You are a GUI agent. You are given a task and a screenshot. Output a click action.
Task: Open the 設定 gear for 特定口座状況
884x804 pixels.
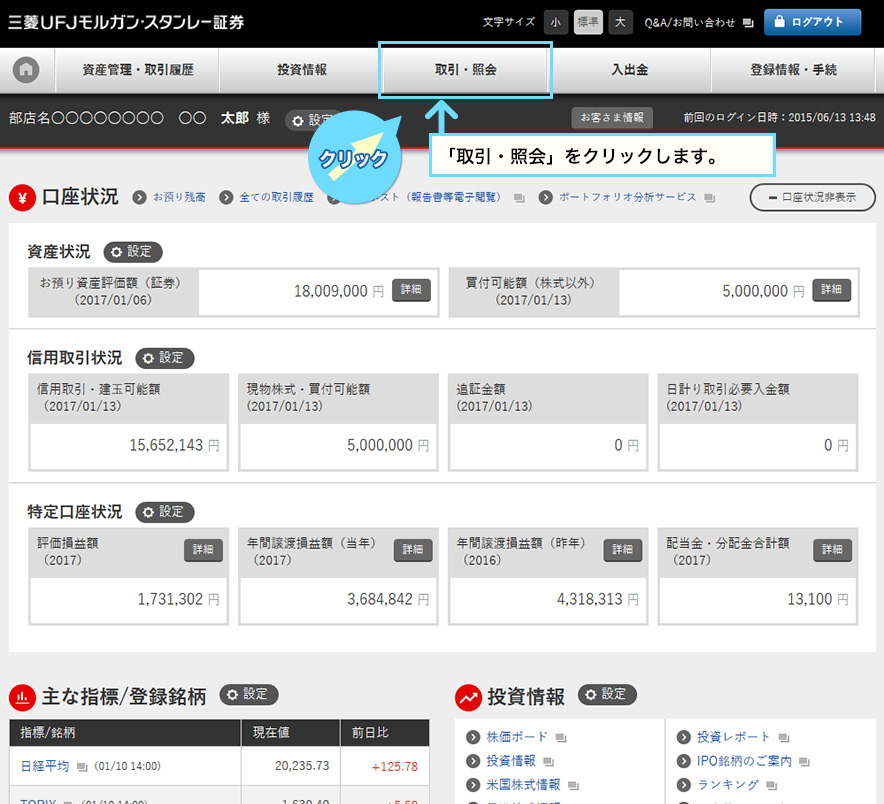[x=165, y=512]
